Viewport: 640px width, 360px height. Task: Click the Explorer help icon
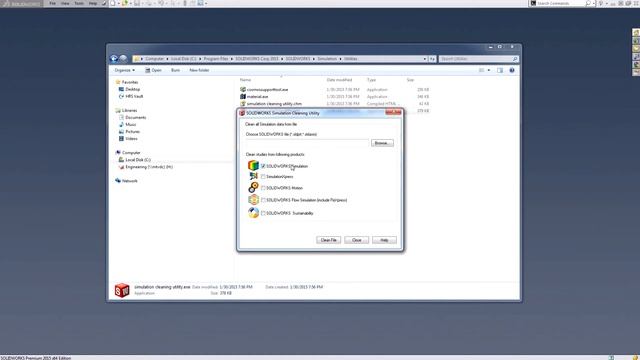(x=512, y=70)
